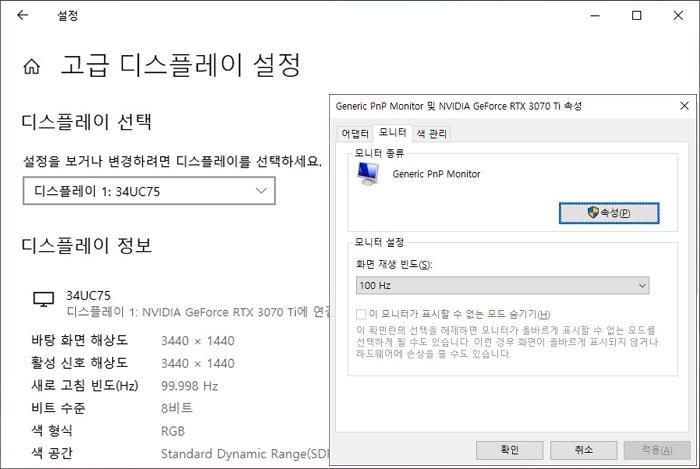Click the back arrow in Settings window
This screenshot has height=469, width=700.
coord(22,16)
